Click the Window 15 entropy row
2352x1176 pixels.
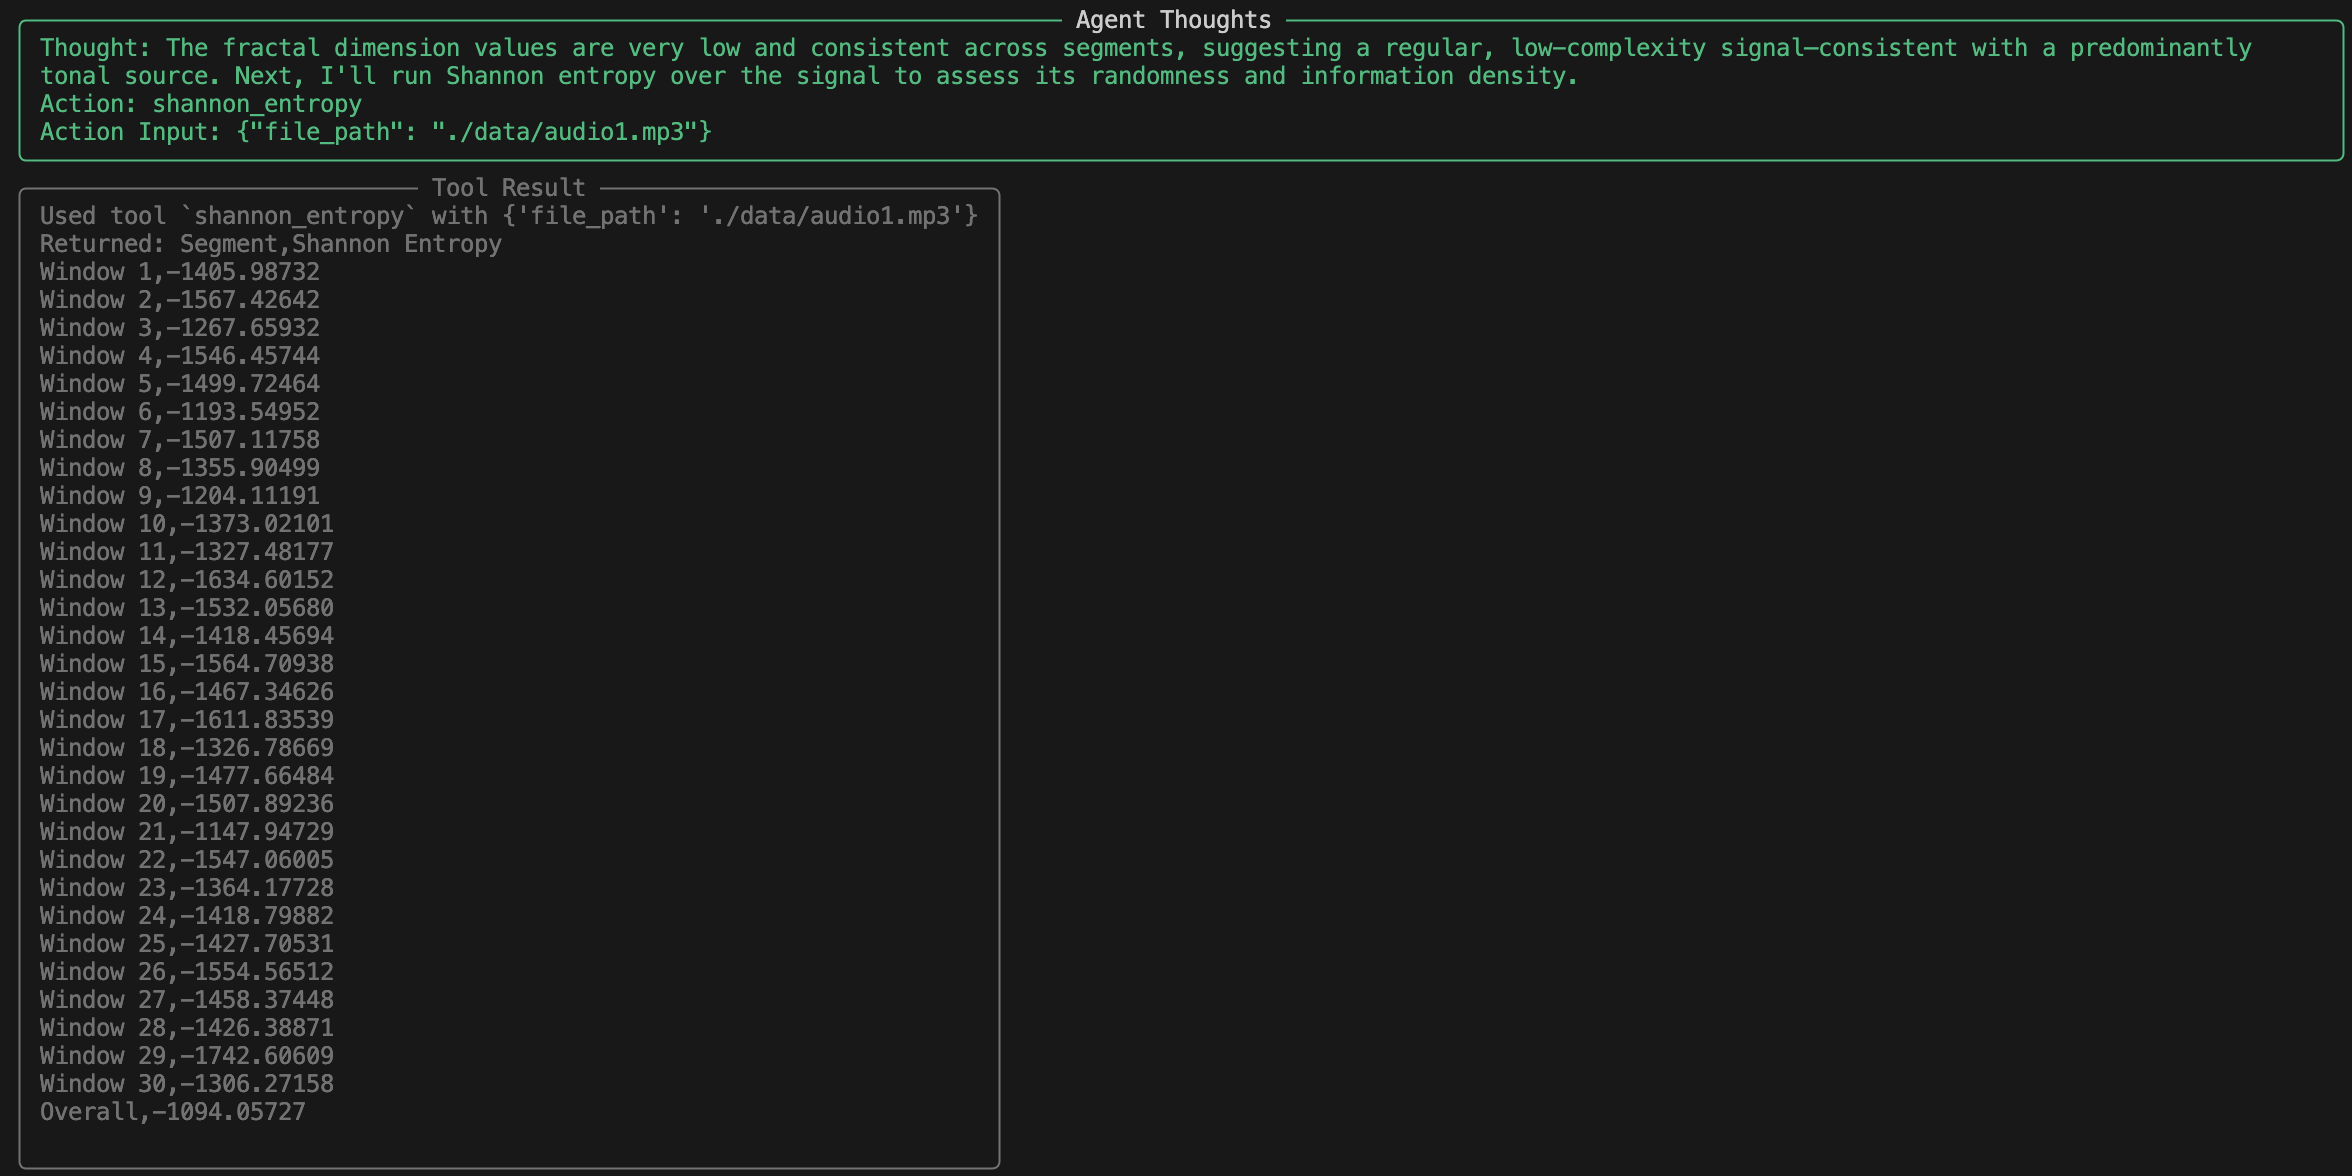point(187,664)
